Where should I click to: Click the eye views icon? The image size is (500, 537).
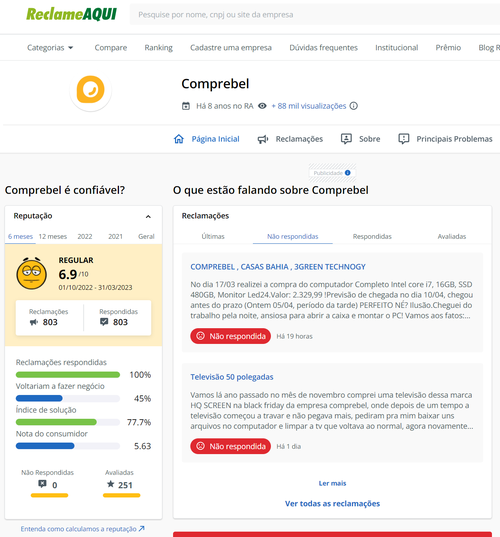click(x=262, y=106)
